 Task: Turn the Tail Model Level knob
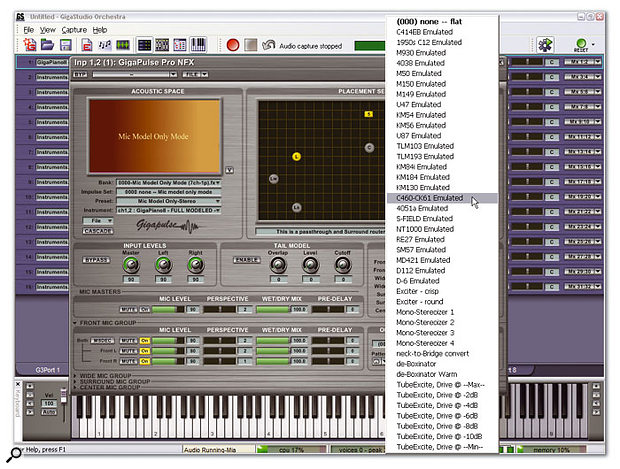point(311,265)
